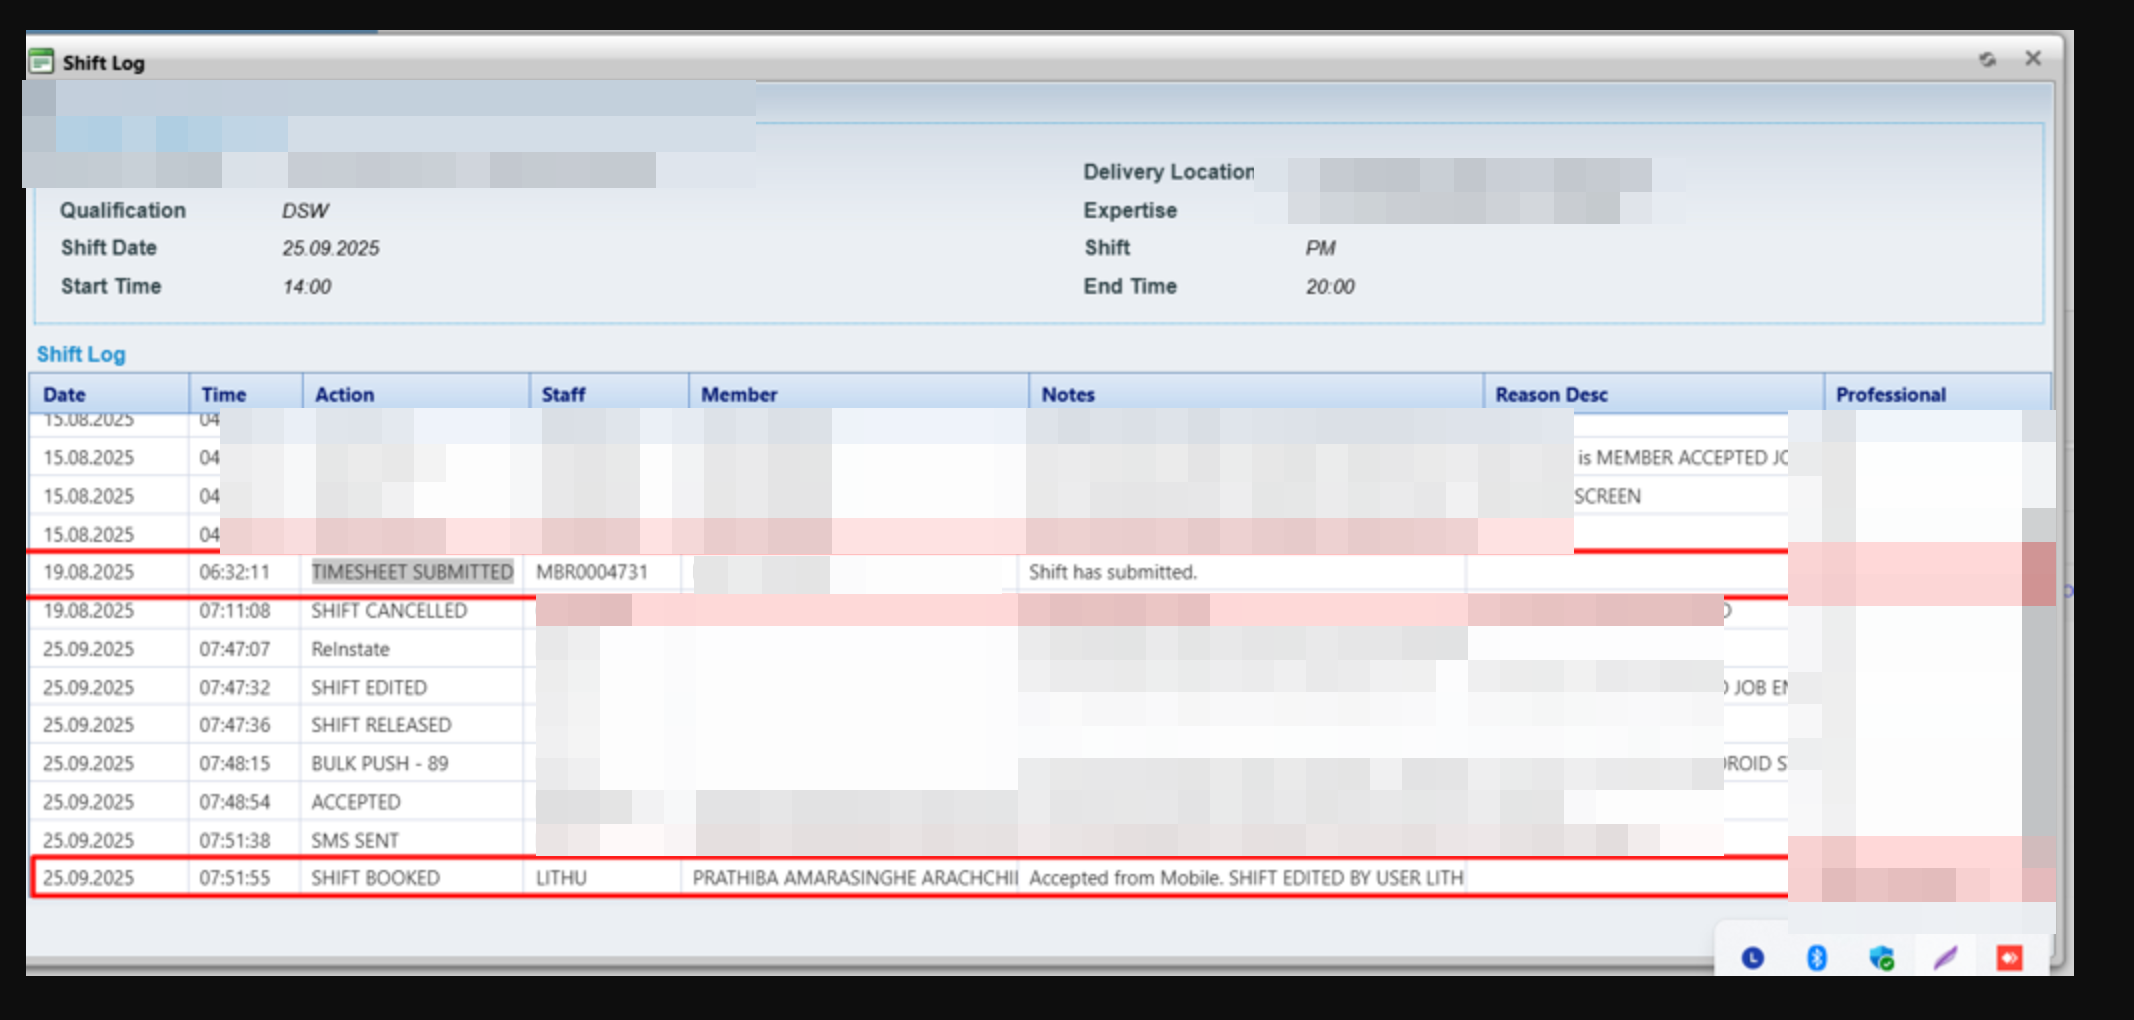This screenshot has width=2134, height=1020.
Task: Click time cell 07:51:38
Action: (234, 840)
